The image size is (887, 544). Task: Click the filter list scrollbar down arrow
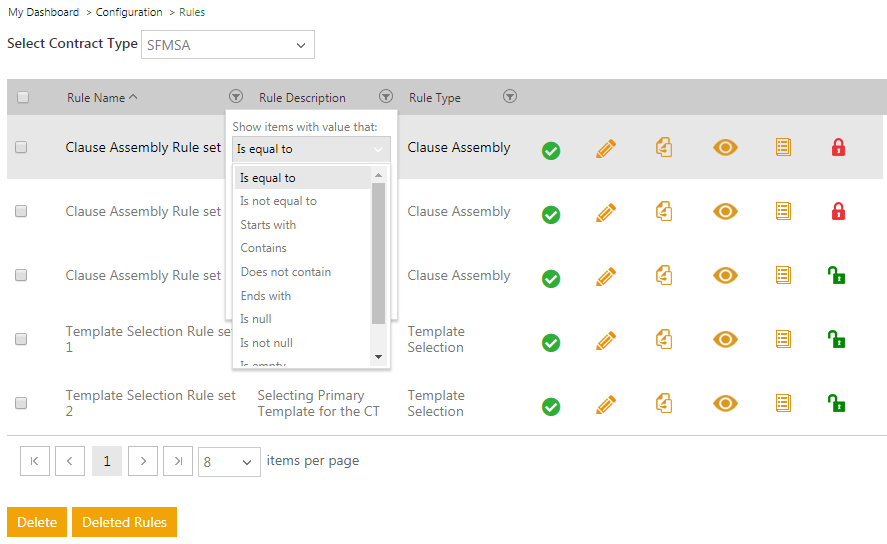(378, 357)
